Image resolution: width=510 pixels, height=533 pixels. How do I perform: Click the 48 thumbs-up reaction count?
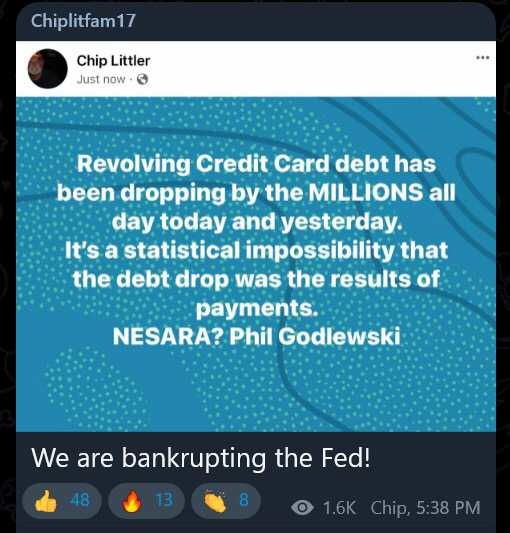(x=80, y=500)
